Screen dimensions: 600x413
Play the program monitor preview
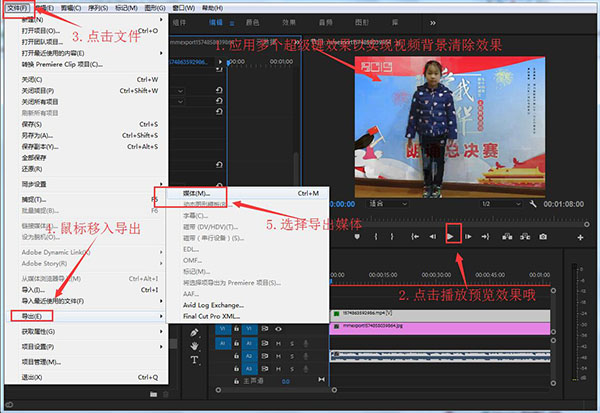click(x=450, y=237)
